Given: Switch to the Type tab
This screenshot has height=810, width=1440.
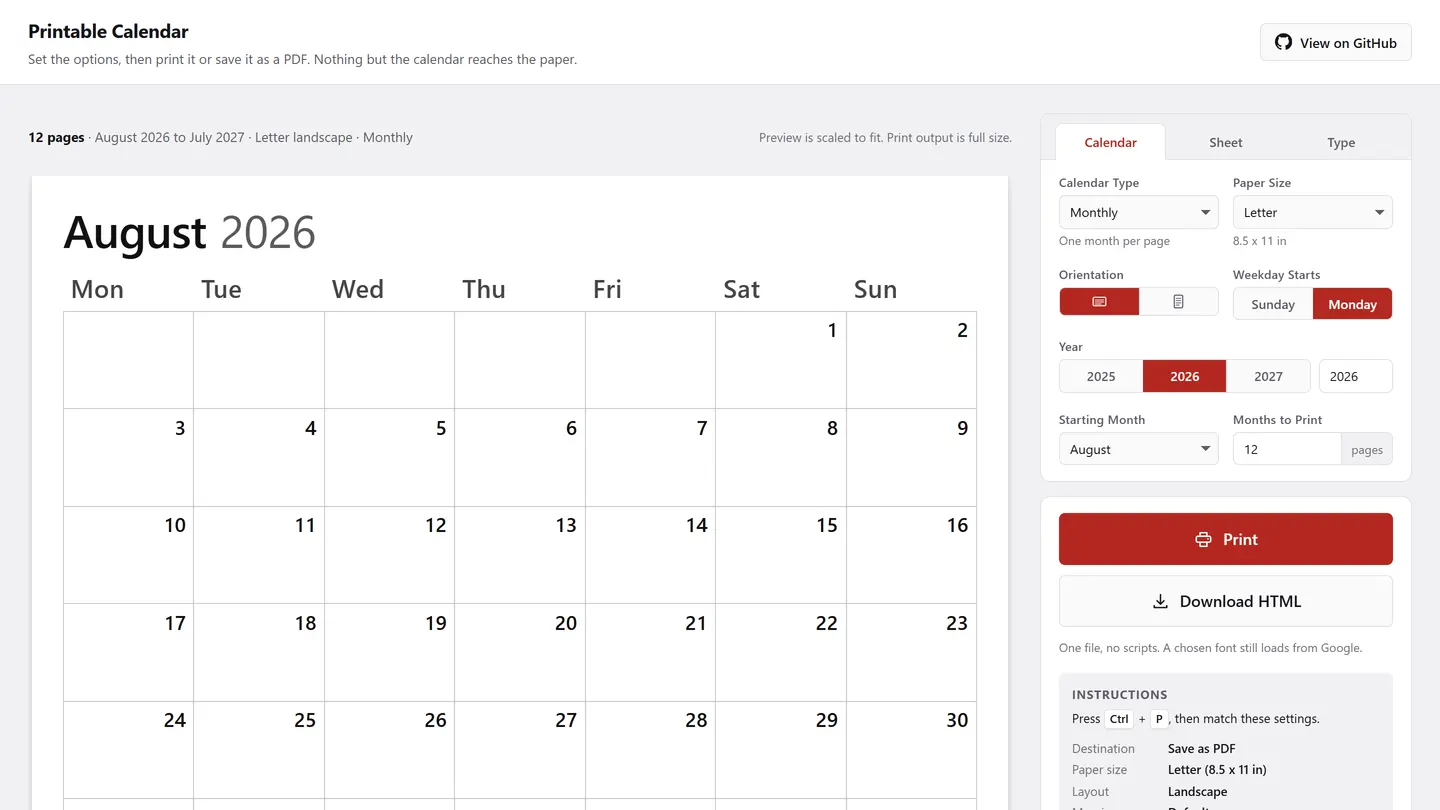Looking at the screenshot, I should 1341,142.
